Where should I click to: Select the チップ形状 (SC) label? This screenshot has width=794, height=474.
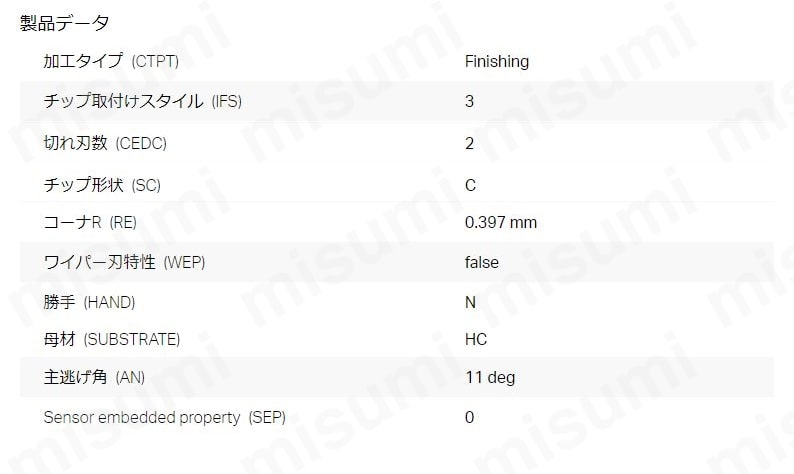[x=102, y=185]
